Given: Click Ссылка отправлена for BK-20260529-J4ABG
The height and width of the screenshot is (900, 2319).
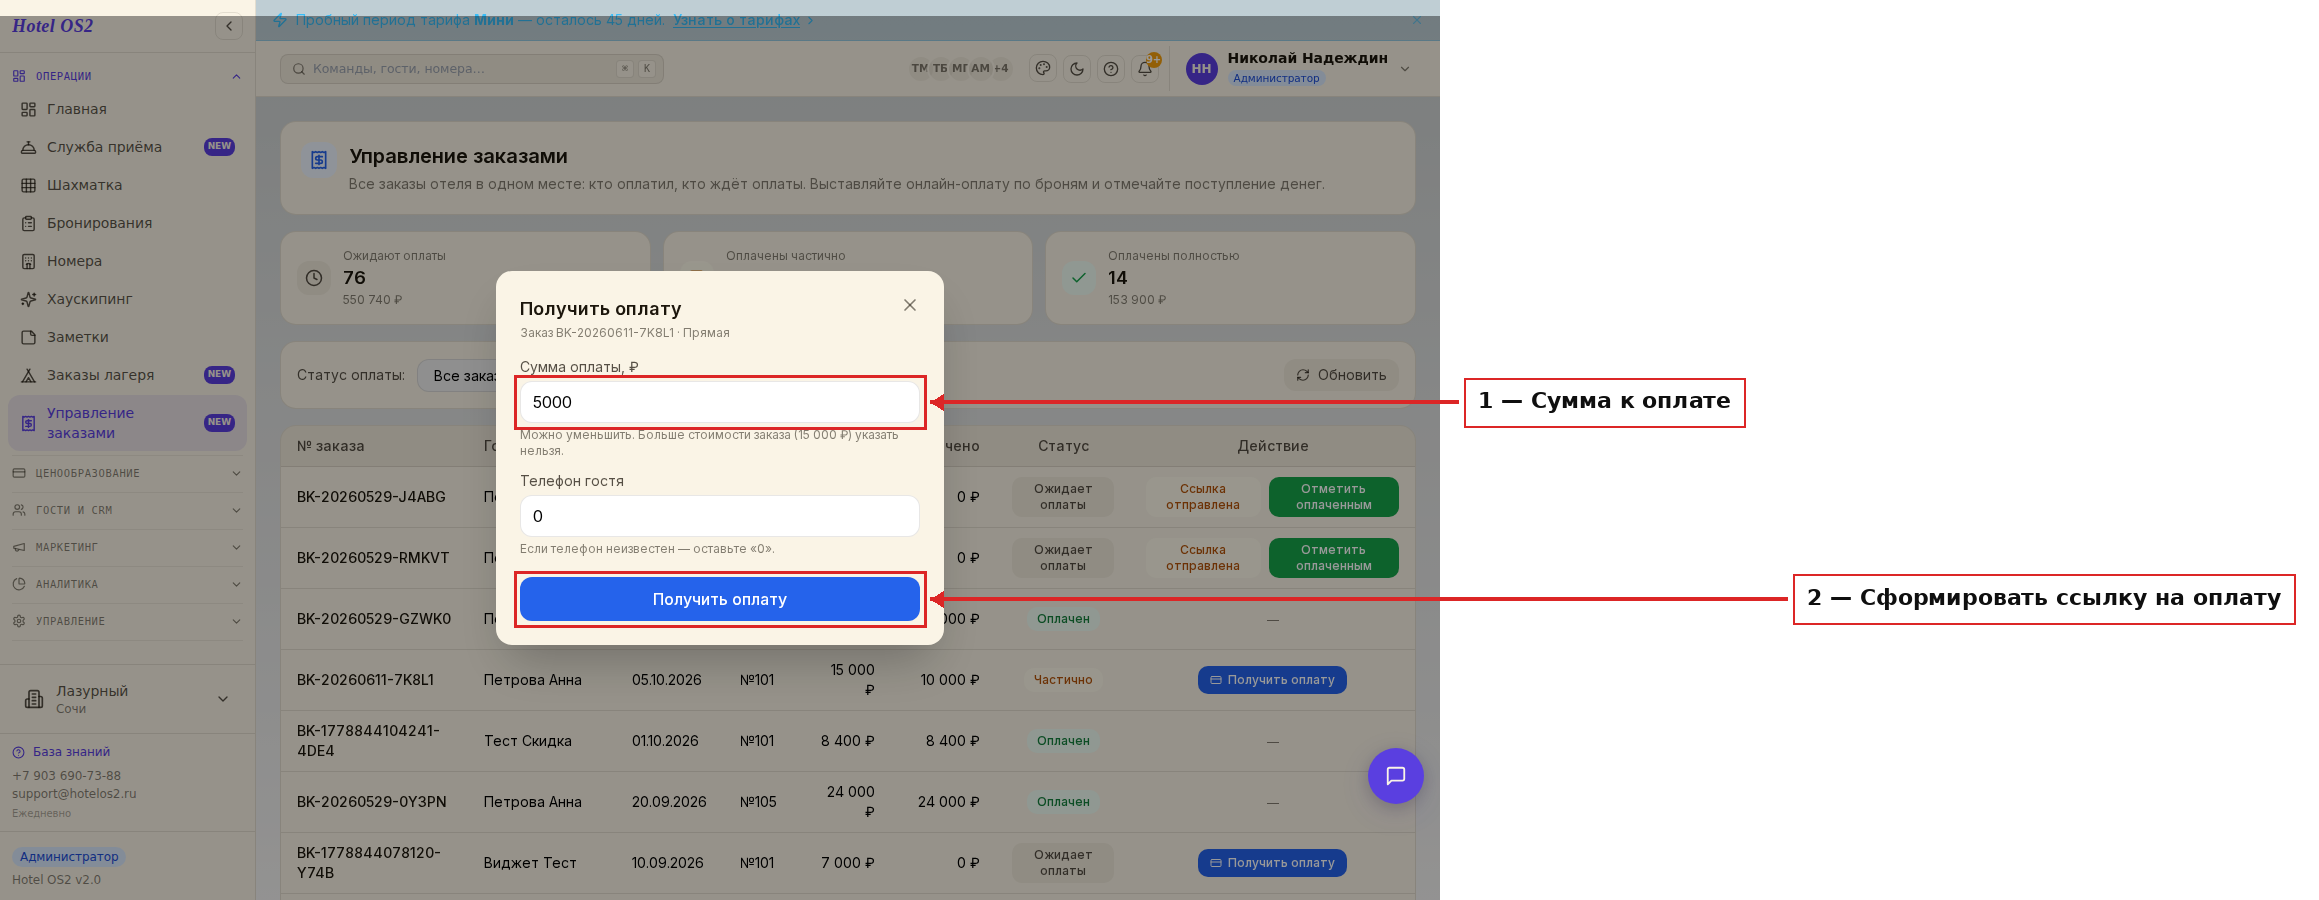Looking at the screenshot, I should (x=1203, y=497).
